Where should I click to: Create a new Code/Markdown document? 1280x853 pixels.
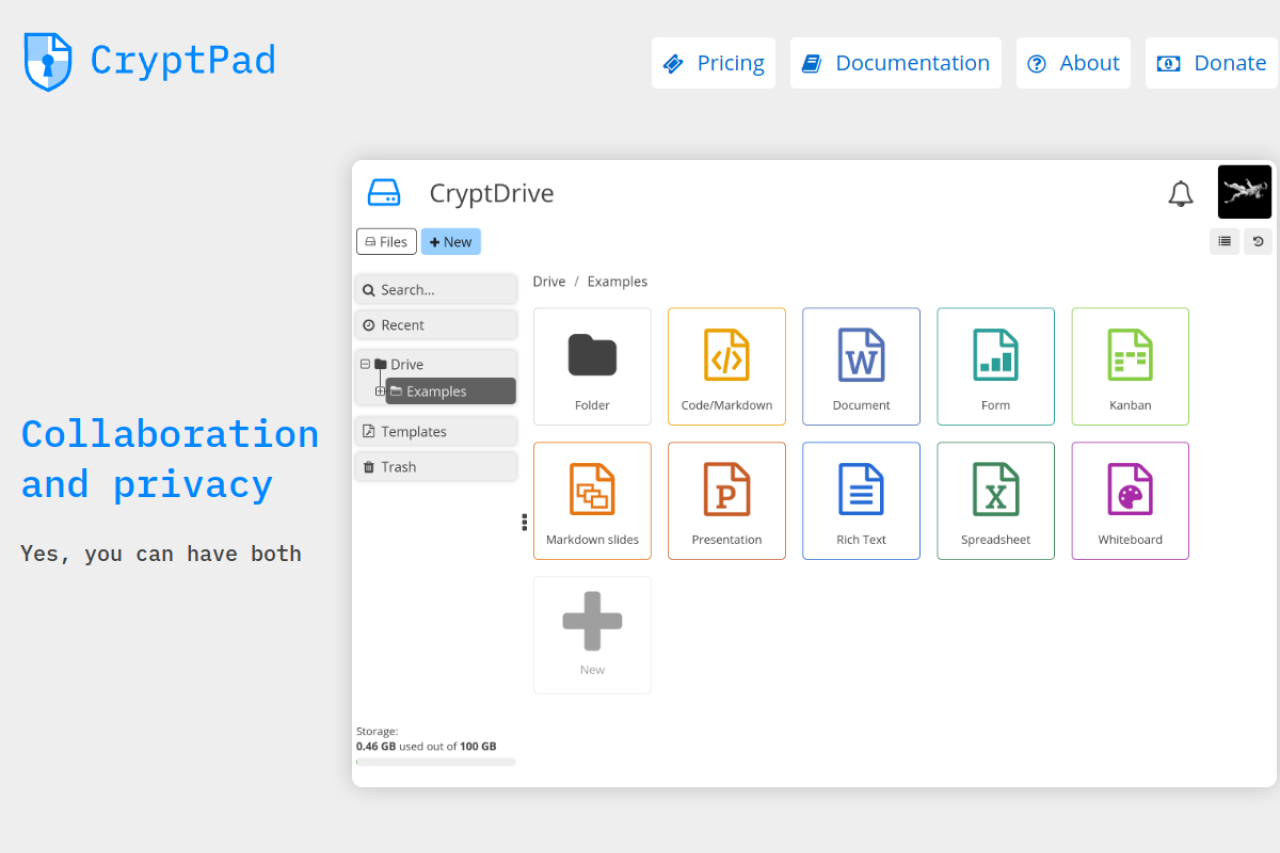(726, 366)
